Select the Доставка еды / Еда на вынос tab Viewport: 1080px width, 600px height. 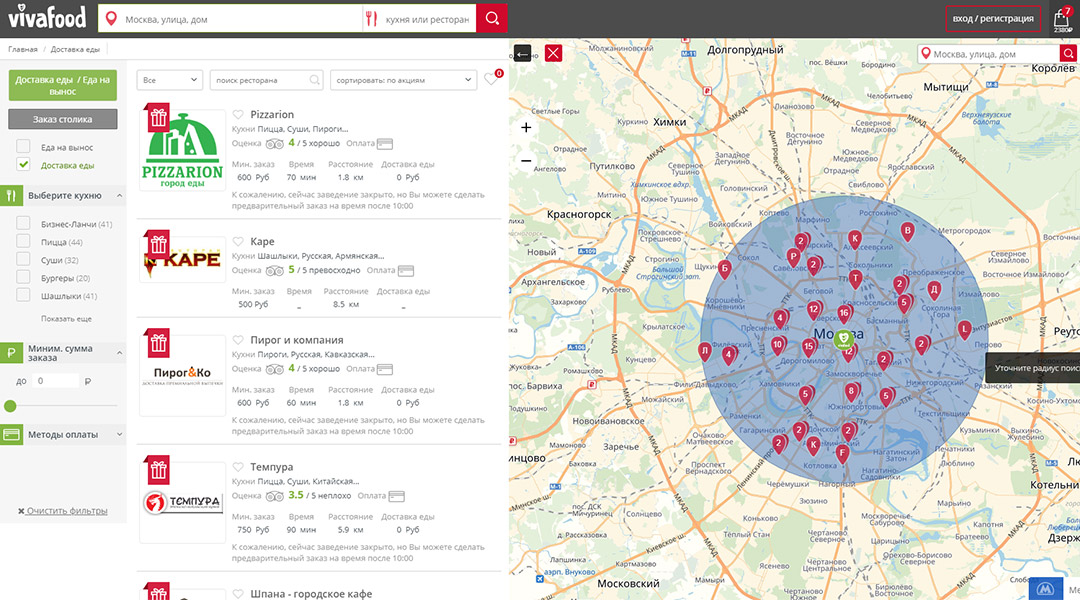(63, 85)
